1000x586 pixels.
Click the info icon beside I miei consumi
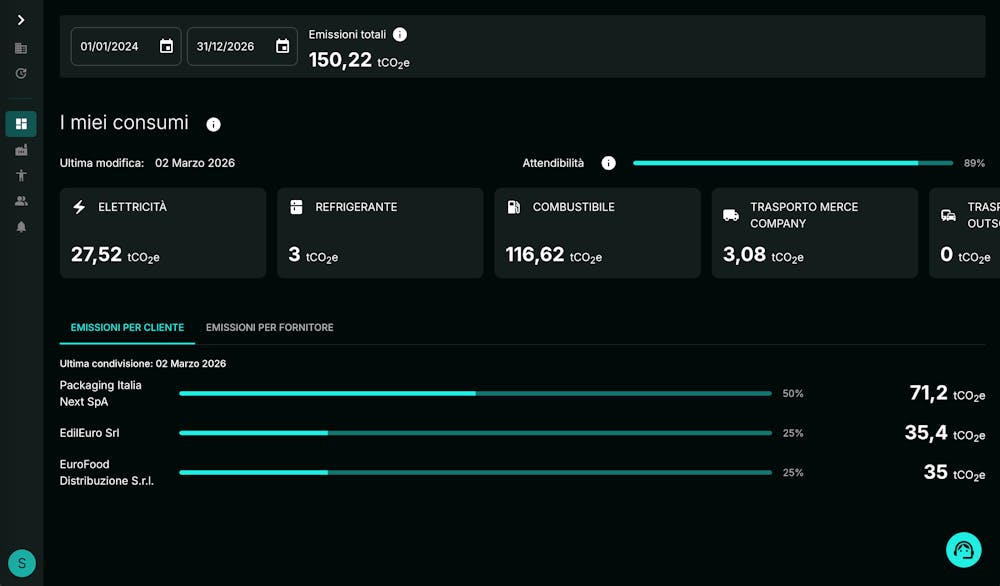pos(212,125)
